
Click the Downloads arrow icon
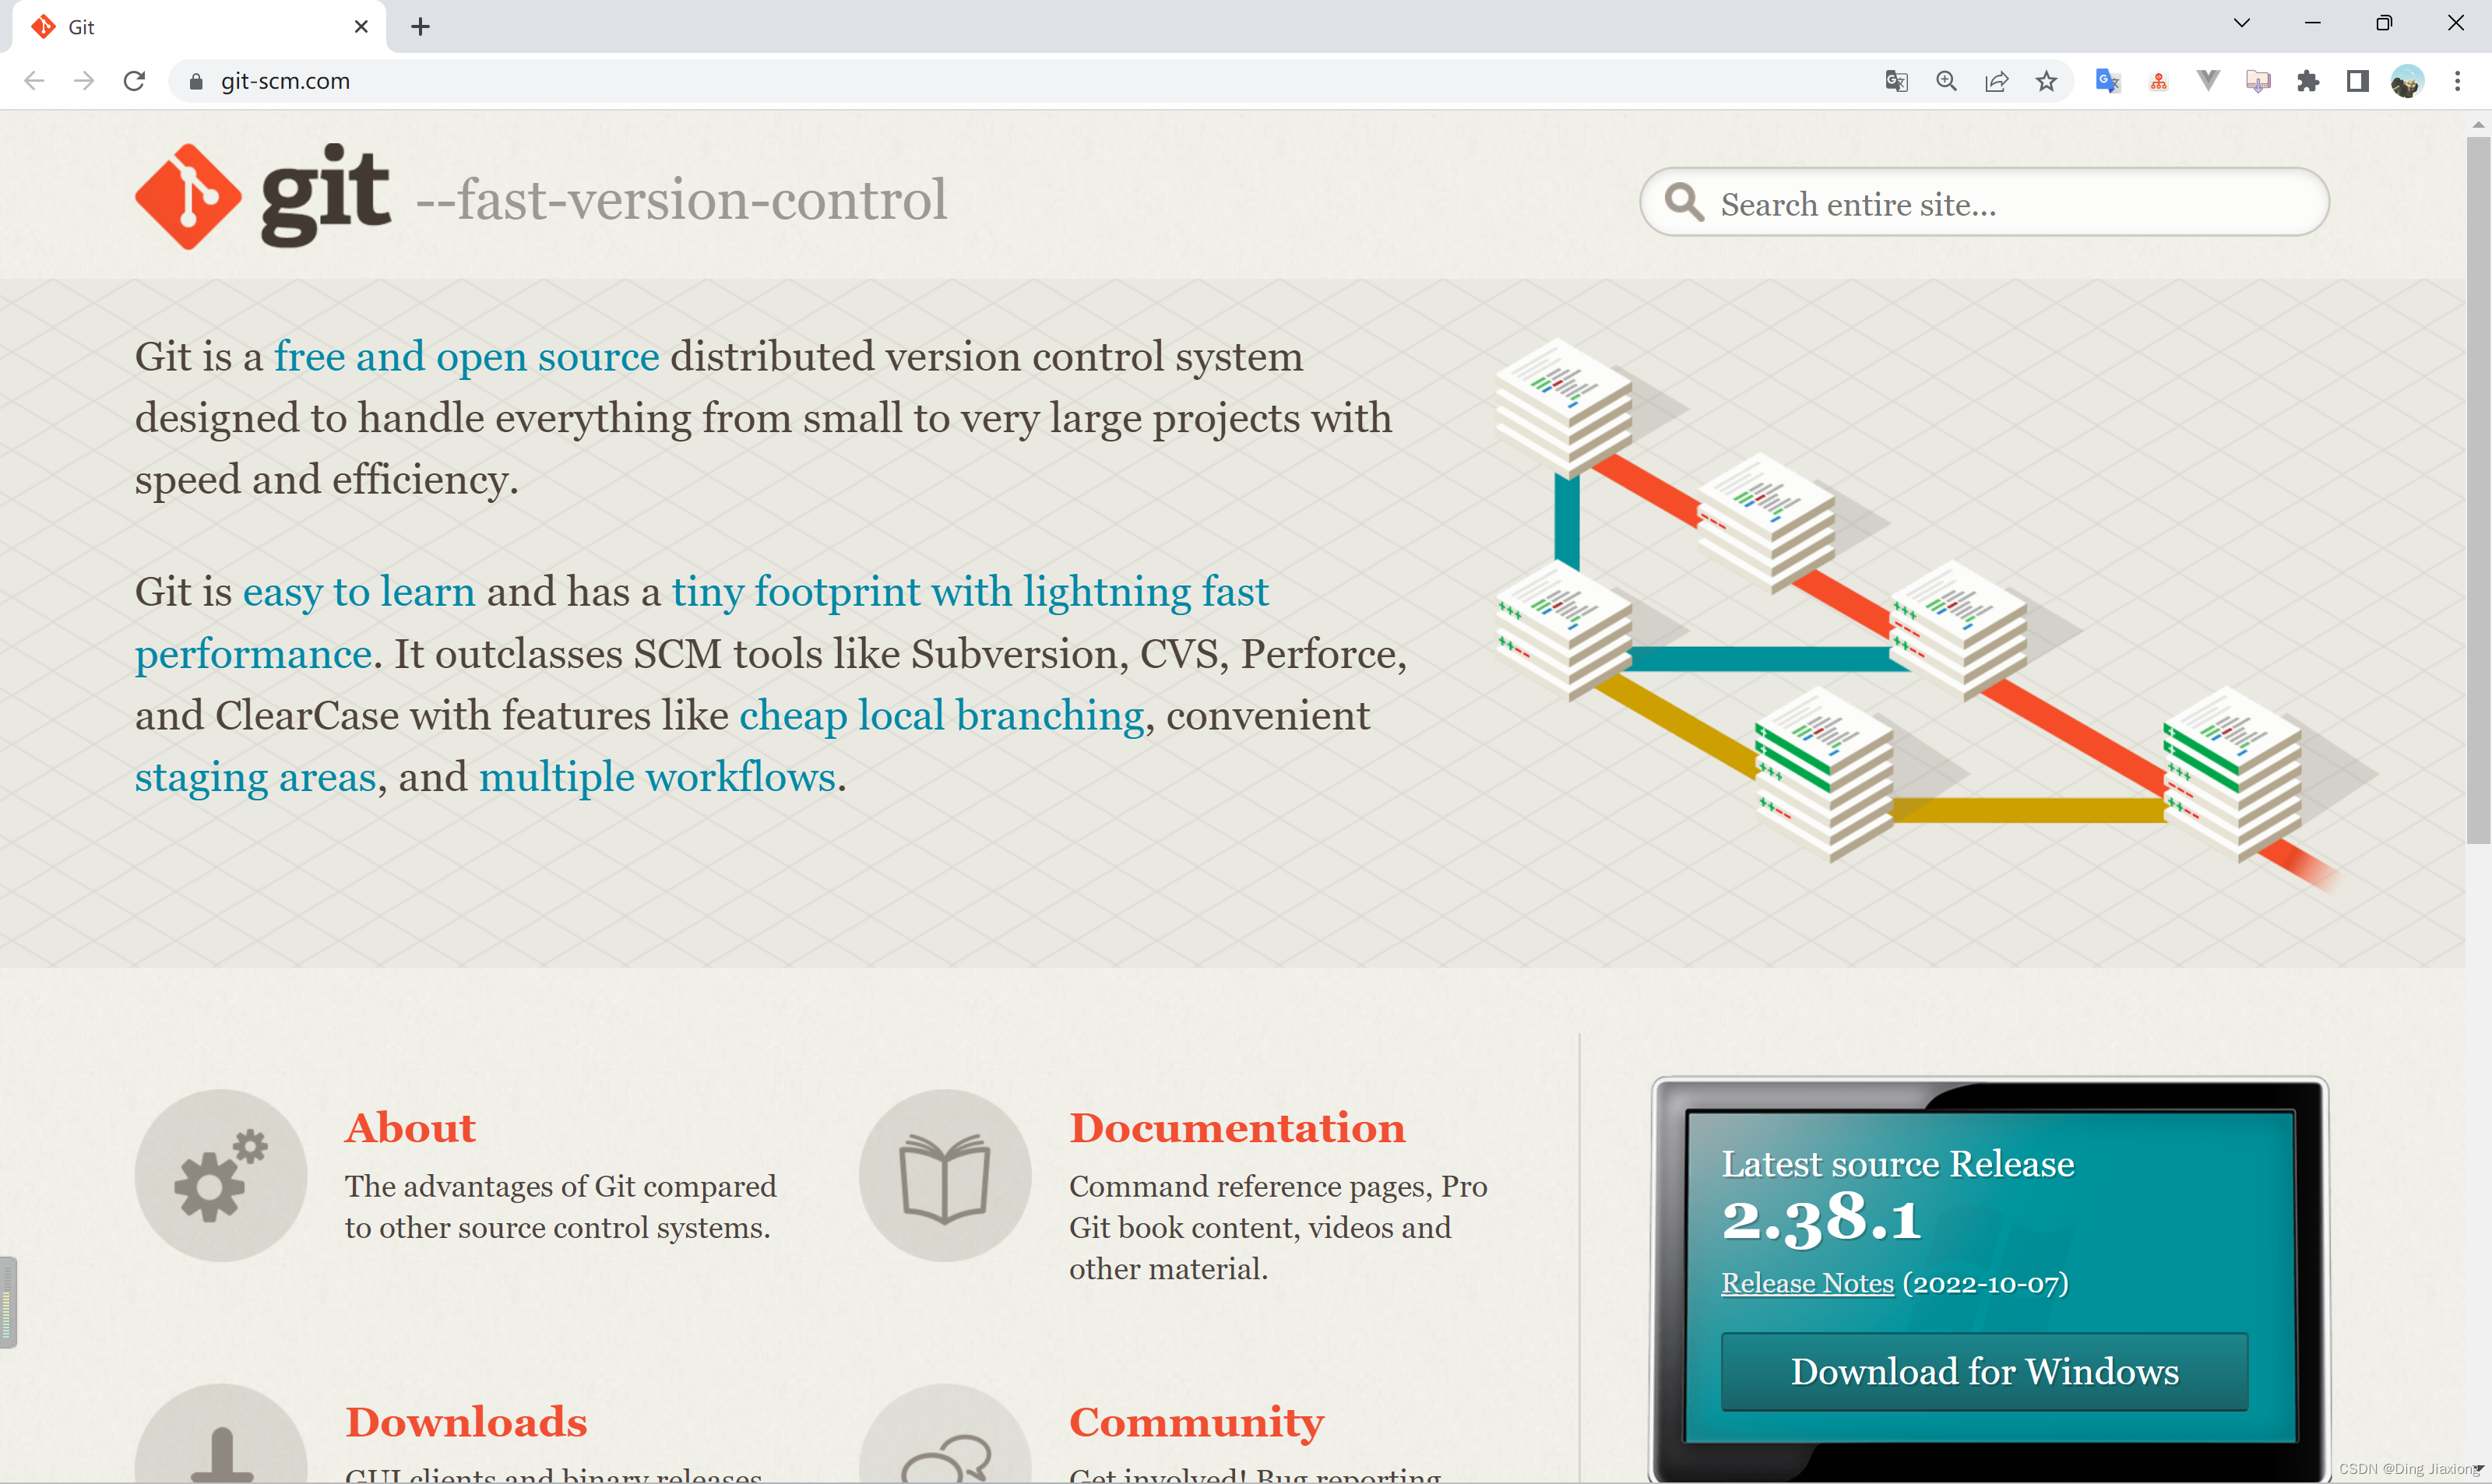(221, 1432)
